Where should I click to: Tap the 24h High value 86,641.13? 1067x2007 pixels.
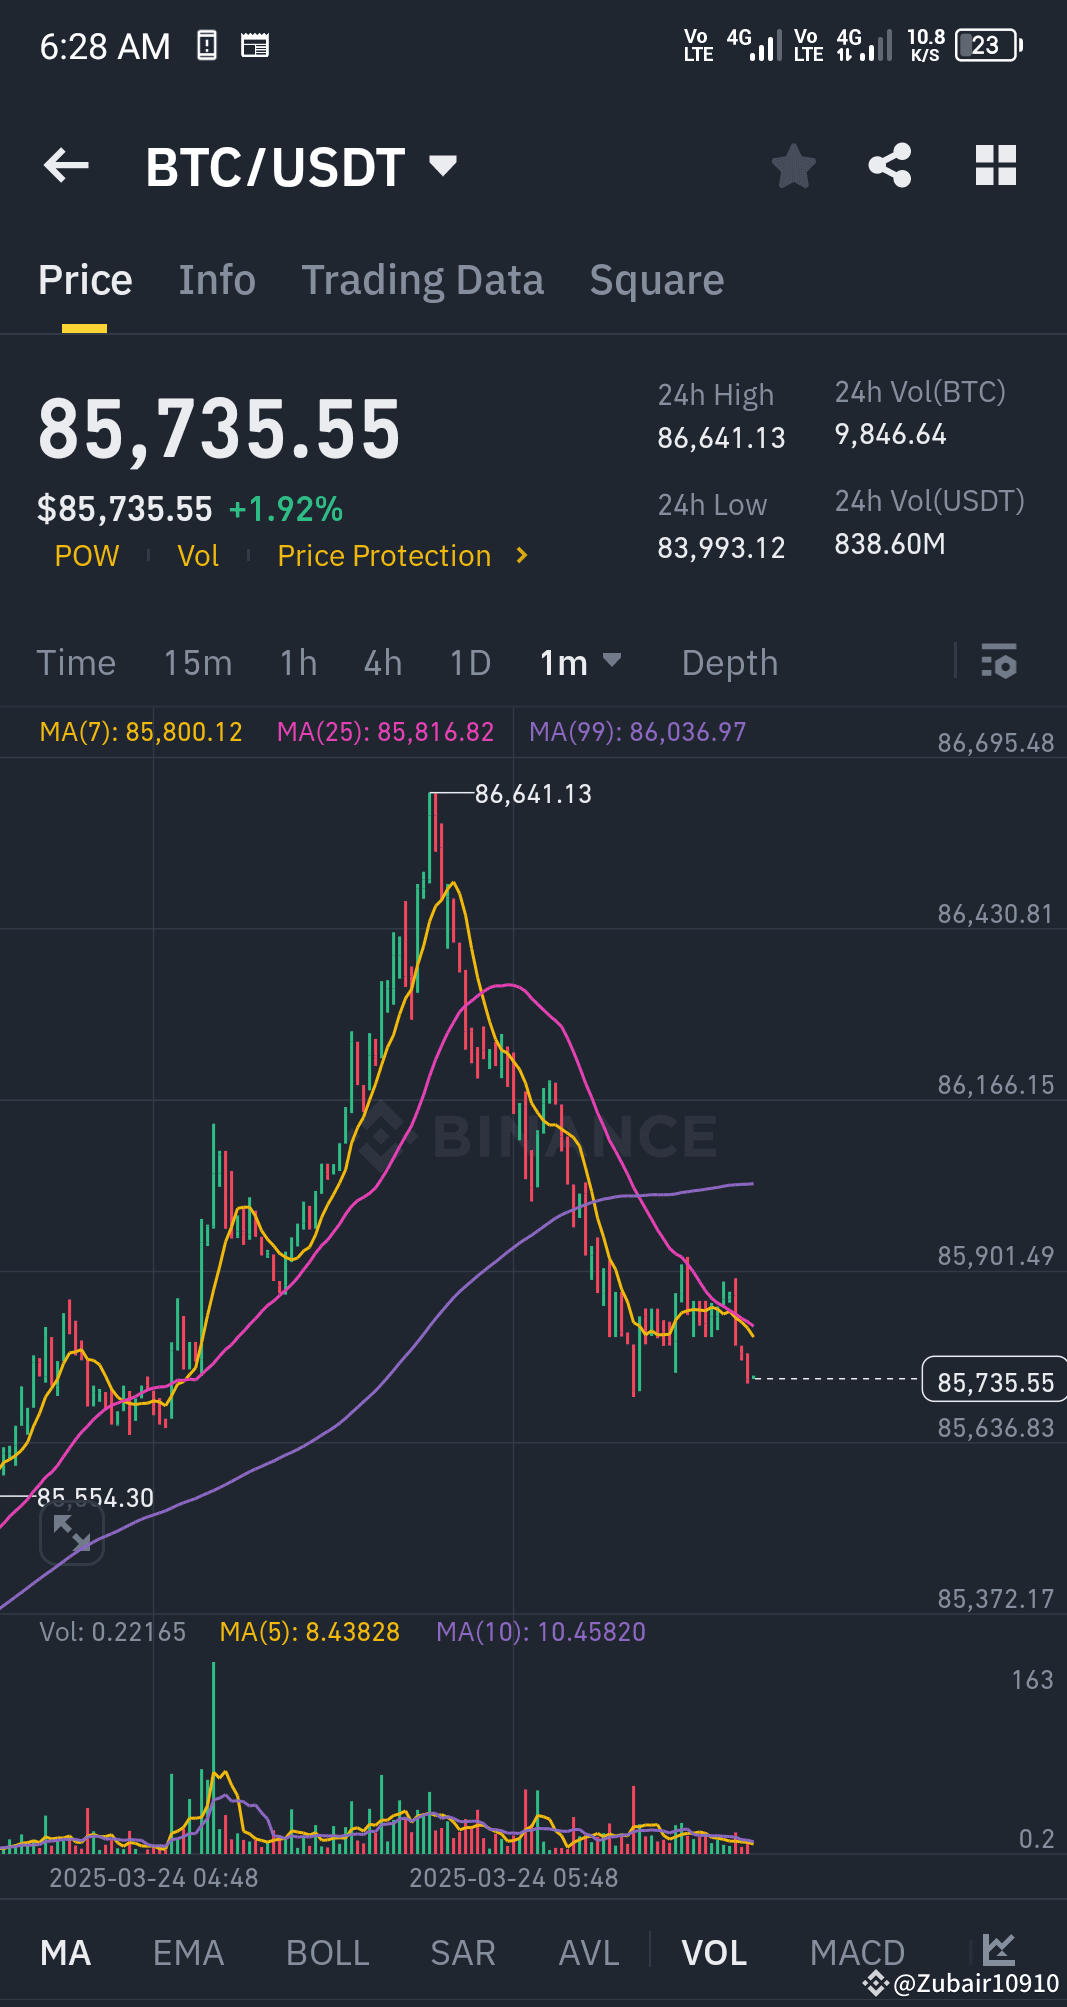(721, 438)
